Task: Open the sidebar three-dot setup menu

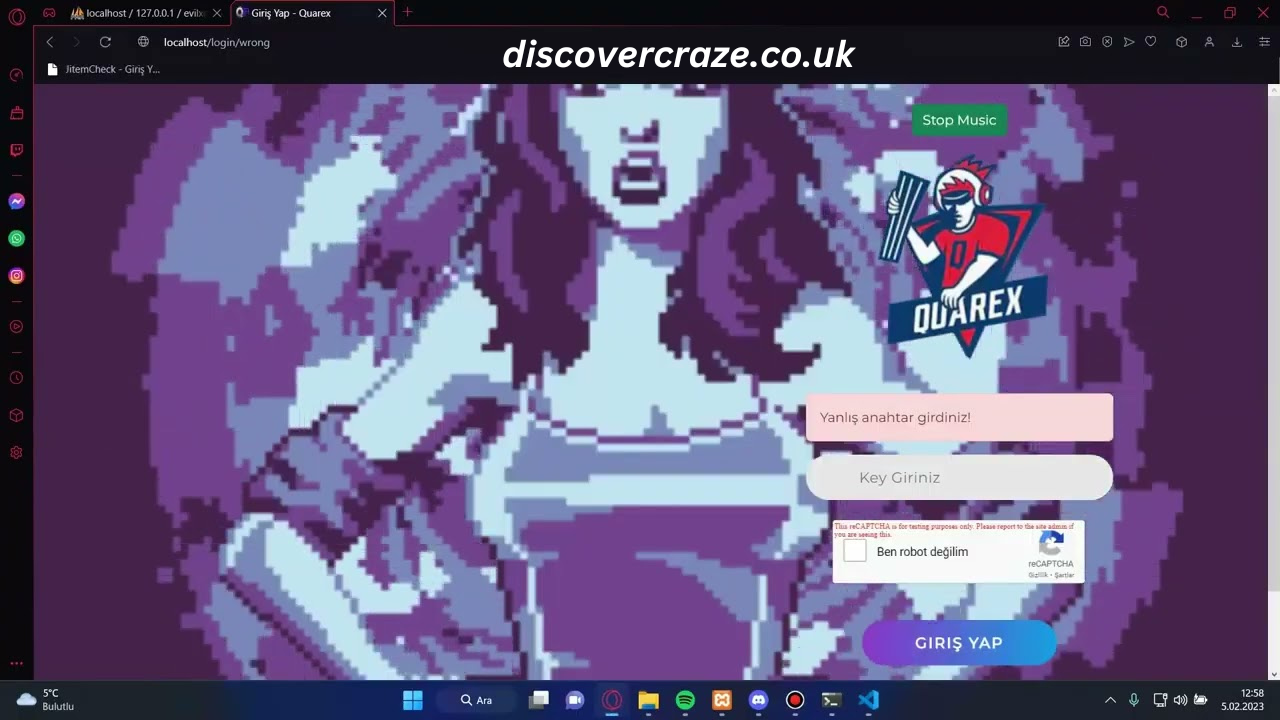Action: coord(16,663)
